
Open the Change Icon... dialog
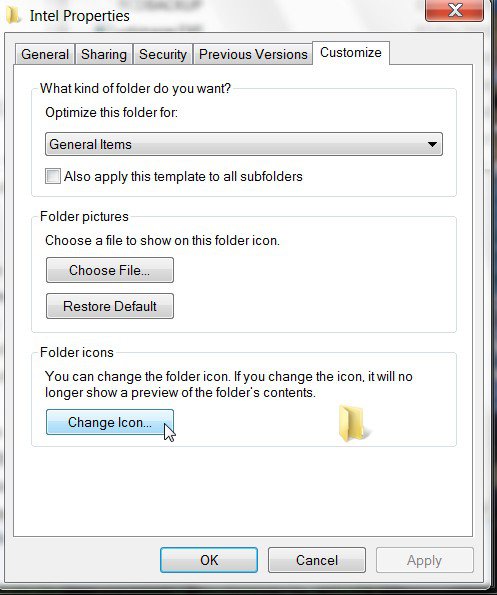coord(110,422)
